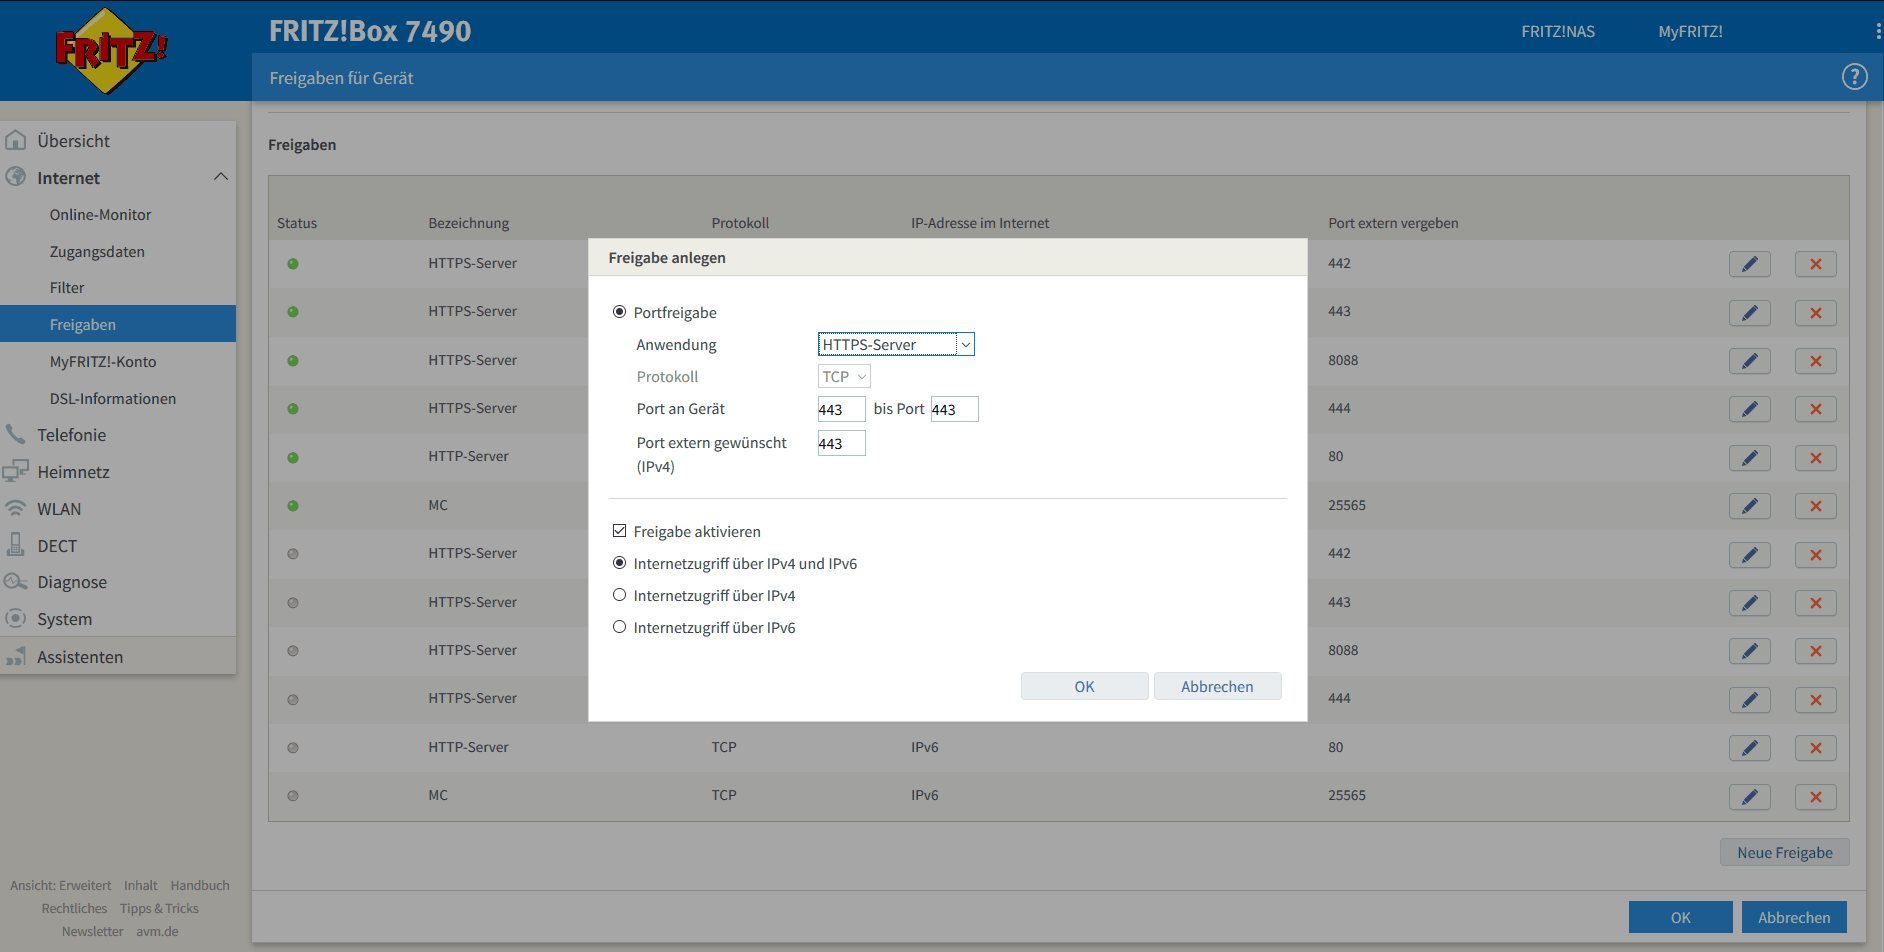Click the FRITZ! logo
Image resolution: width=1884 pixels, height=952 pixels.
click(x=110, y=50)
